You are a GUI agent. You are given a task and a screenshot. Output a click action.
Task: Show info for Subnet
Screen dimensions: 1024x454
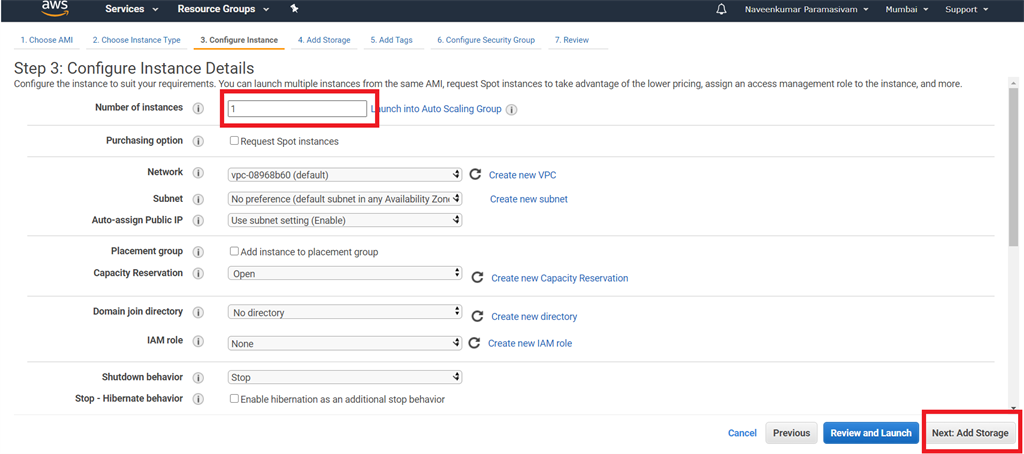point(199,199)
